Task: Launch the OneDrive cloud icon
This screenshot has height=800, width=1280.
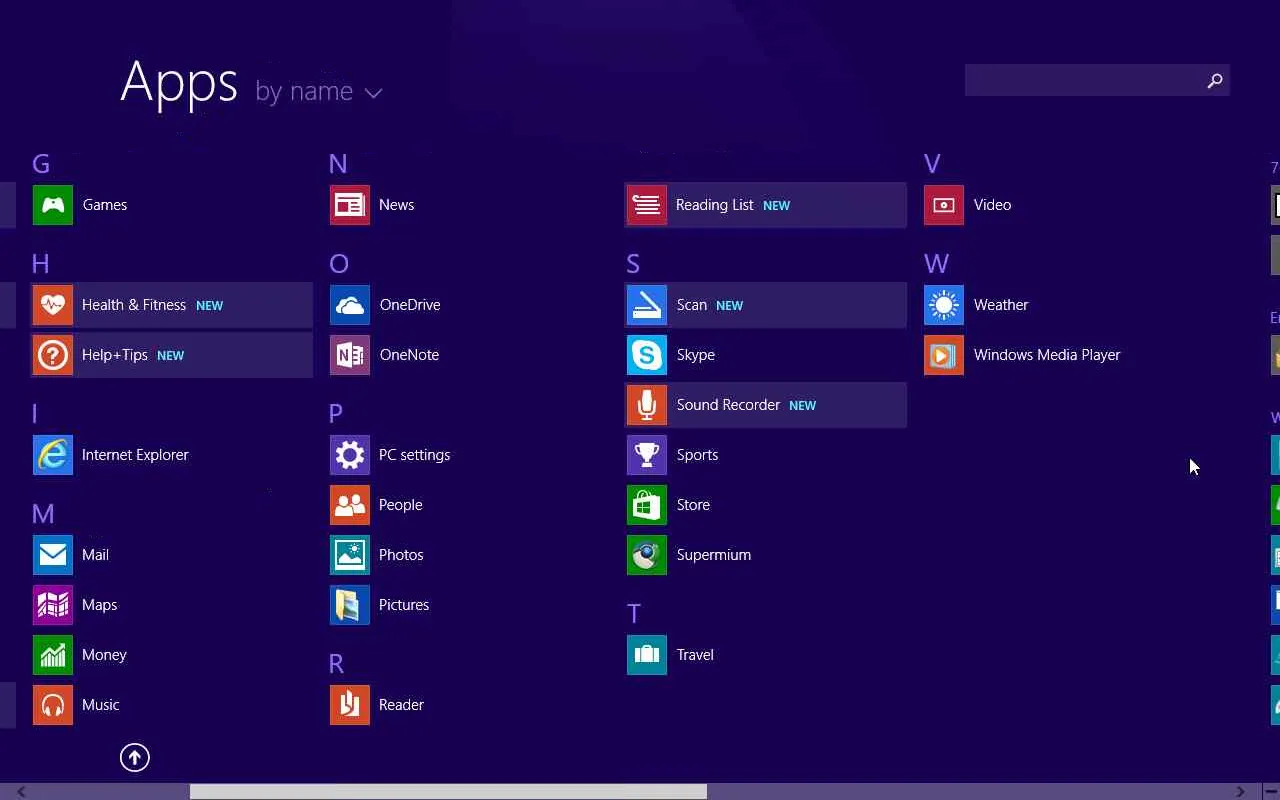Action: [x=350, y=305]
